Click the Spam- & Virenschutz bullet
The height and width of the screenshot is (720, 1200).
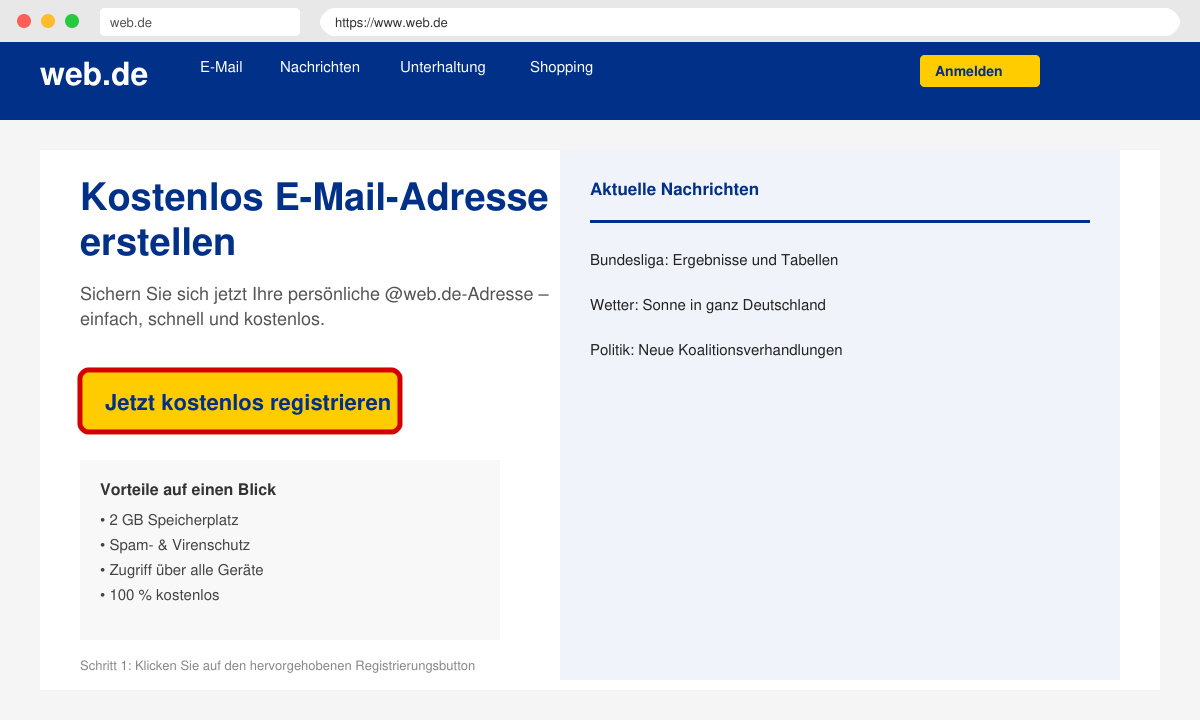click(175, 545)
